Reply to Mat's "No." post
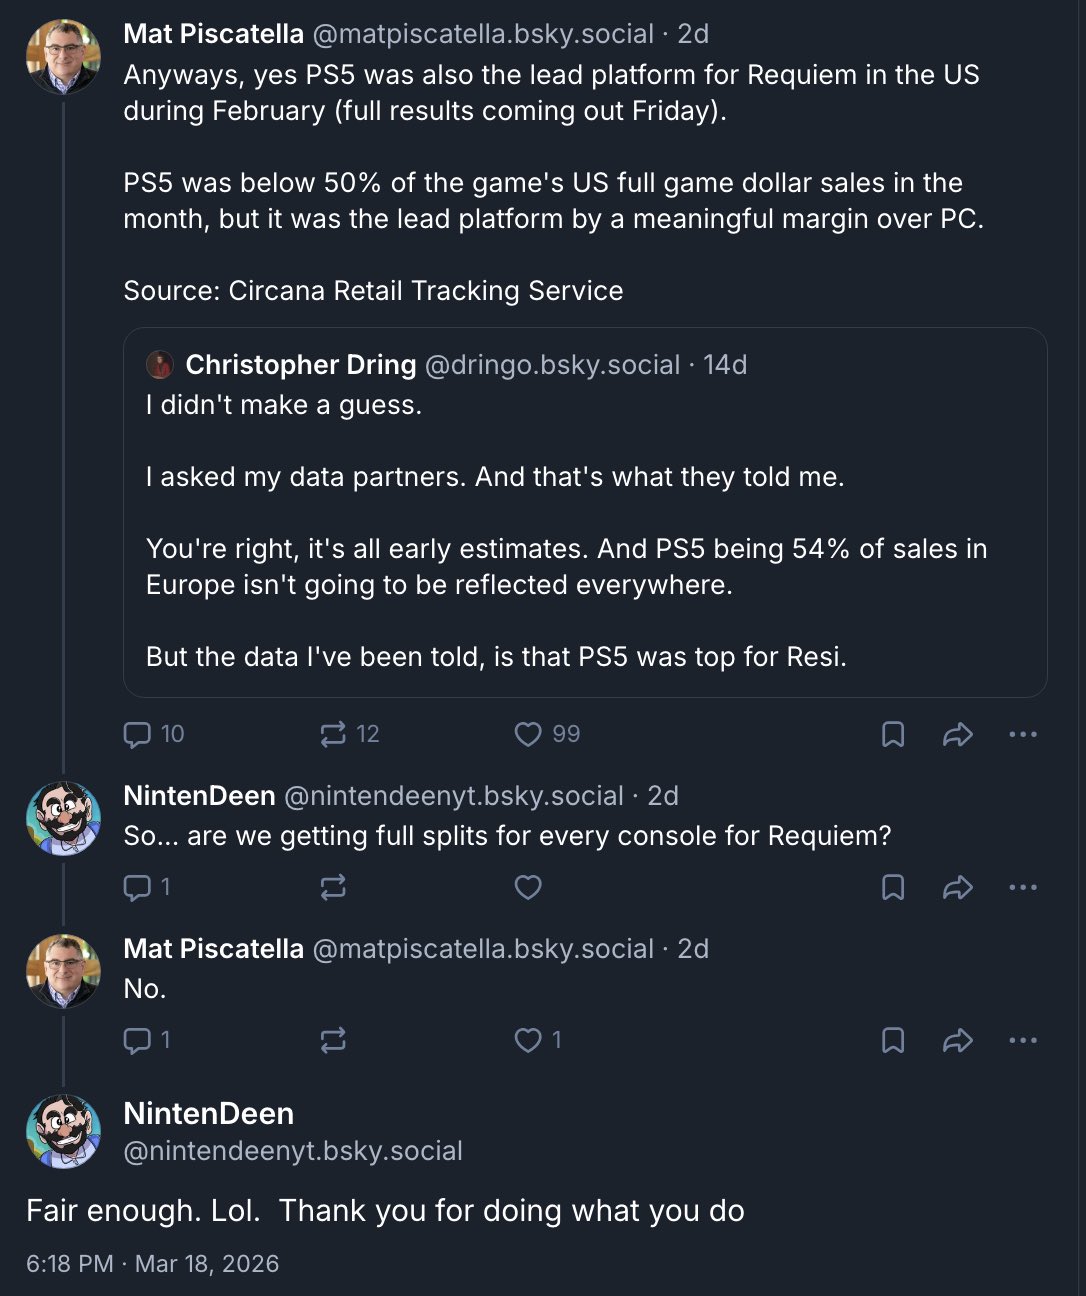Image resolution: width=1086 pixels, height=1296 pixels. click(x=146, y=1040)
